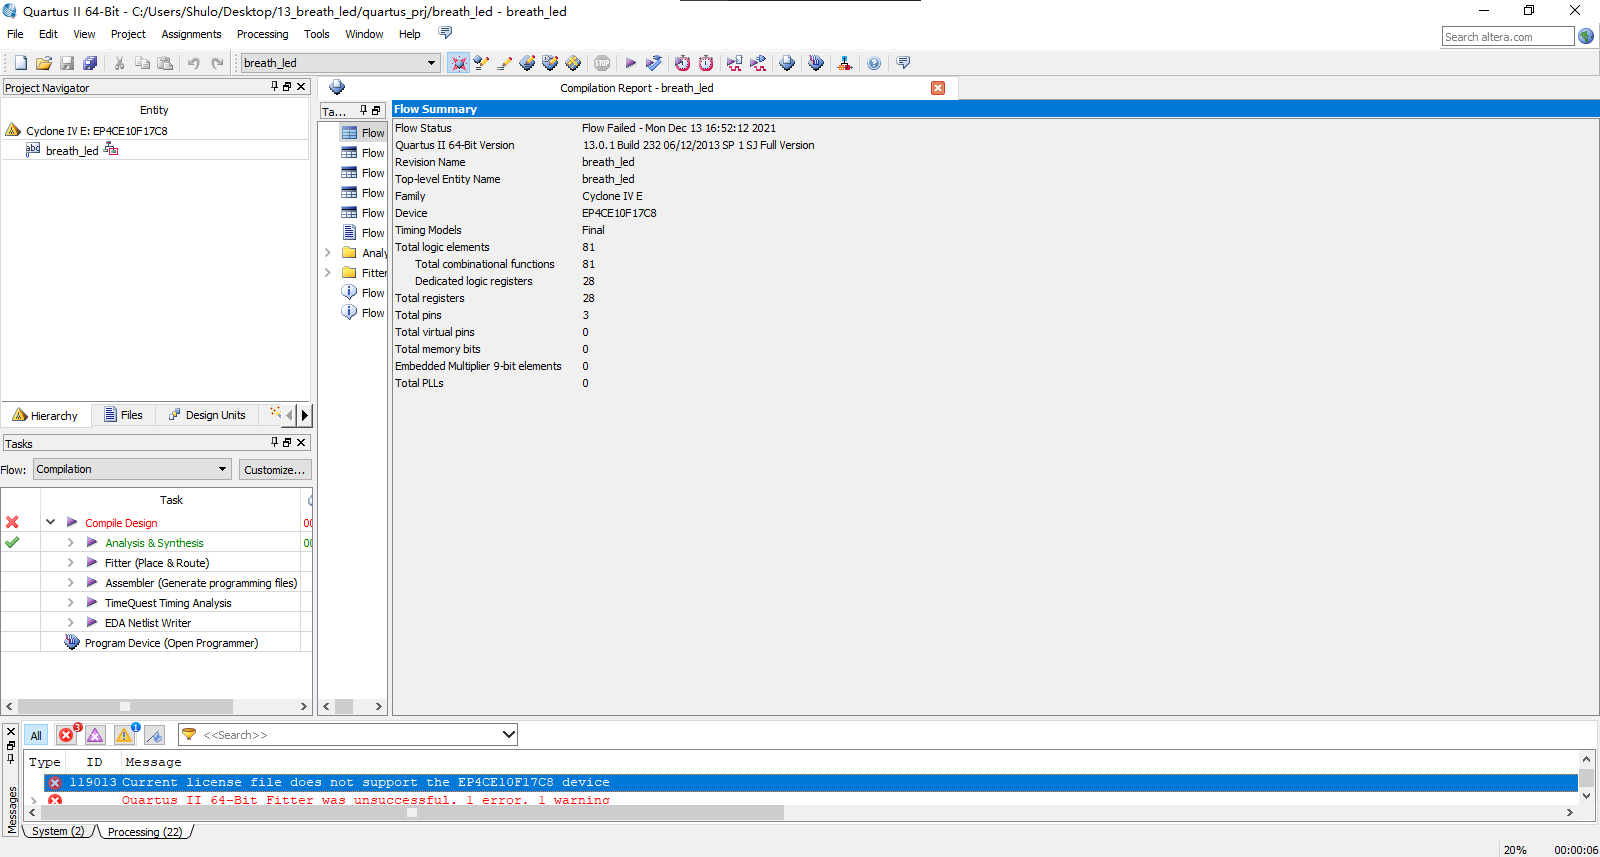The image size is (1600, 857).
Task: Show more Project Navigator tabs right arrow
Action: [305, 414]
